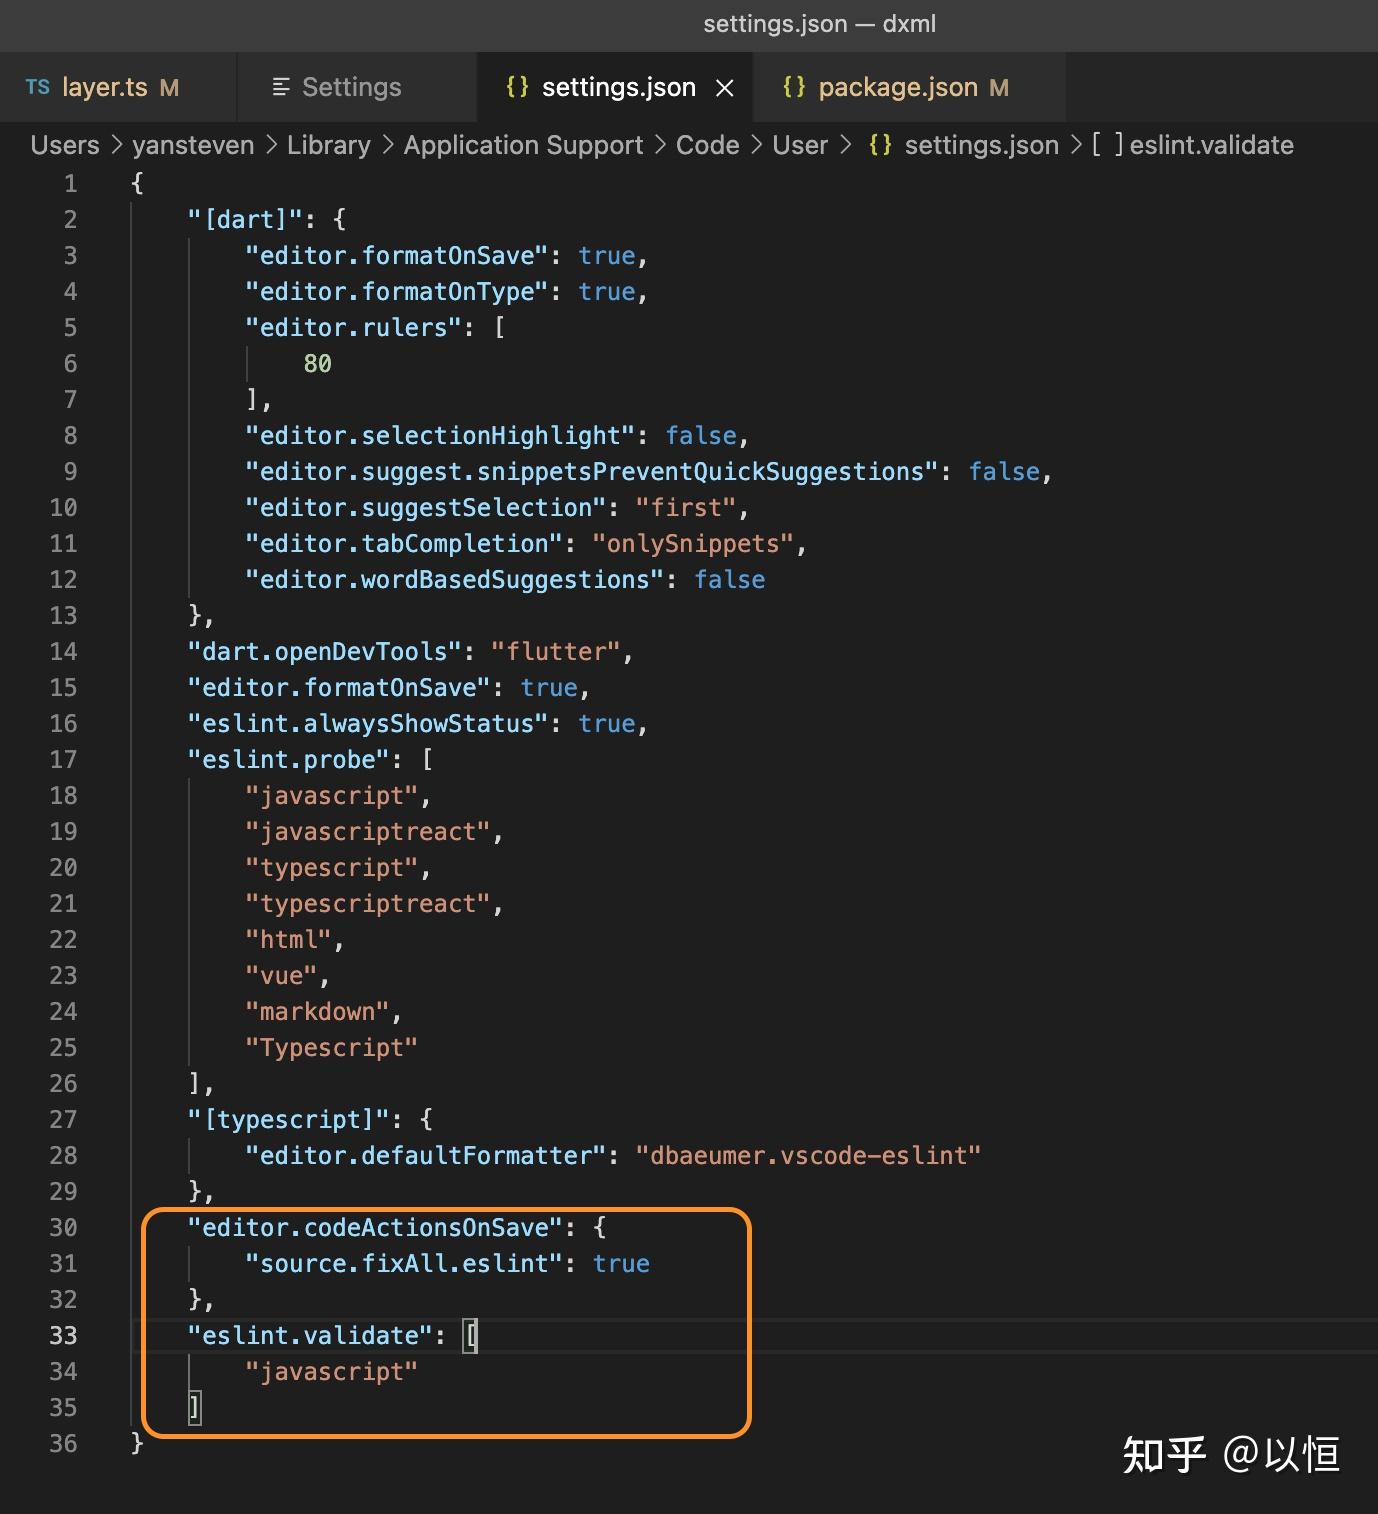
Task: Click the JSON braces icon on settings.json tab
Action: click(517, 87)
